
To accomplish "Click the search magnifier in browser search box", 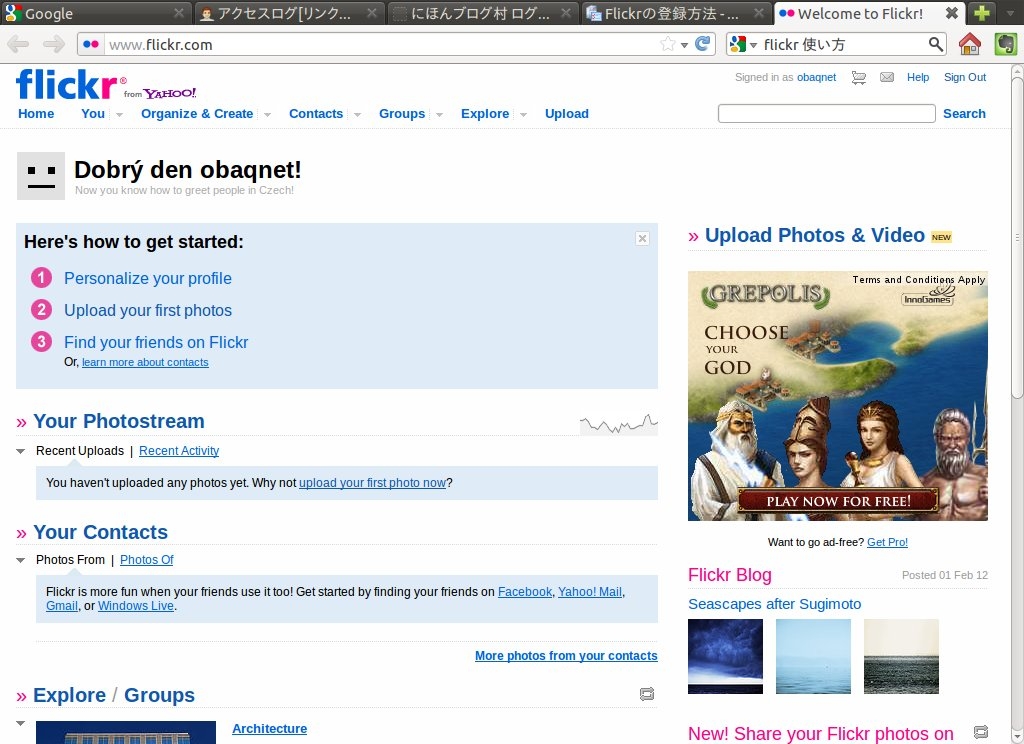I will click(x=936, y=44).
